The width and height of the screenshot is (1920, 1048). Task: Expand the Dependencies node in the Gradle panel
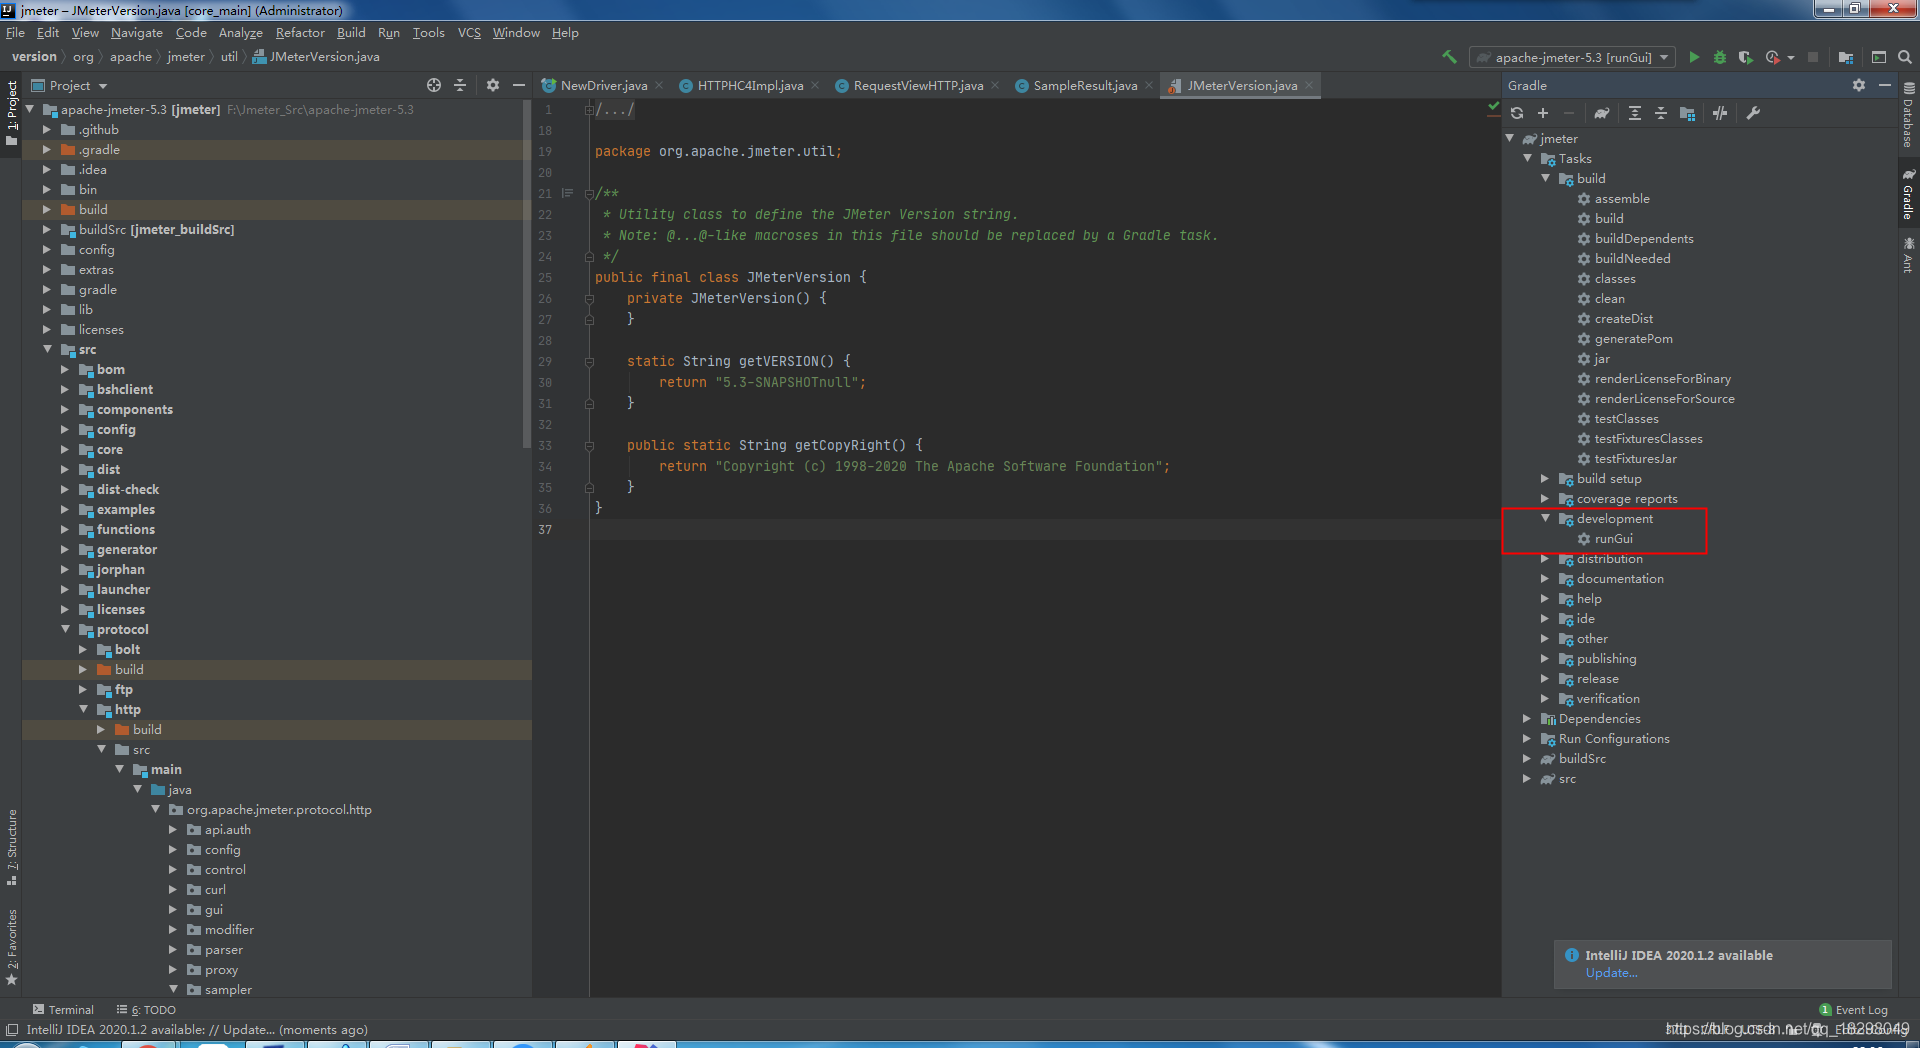click(1527, 718)
